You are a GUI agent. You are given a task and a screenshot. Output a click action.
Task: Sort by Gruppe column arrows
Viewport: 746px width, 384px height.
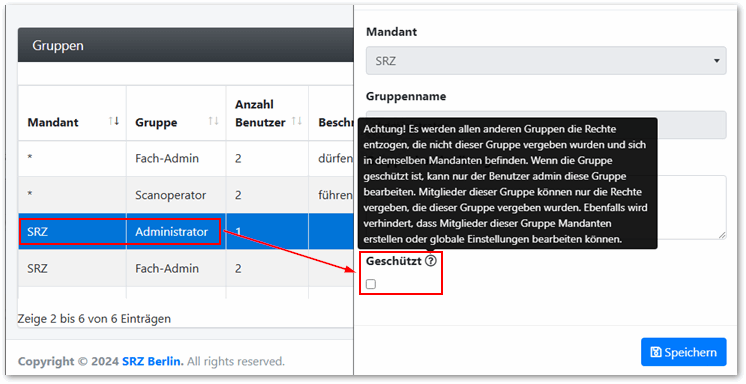(214, 121)
